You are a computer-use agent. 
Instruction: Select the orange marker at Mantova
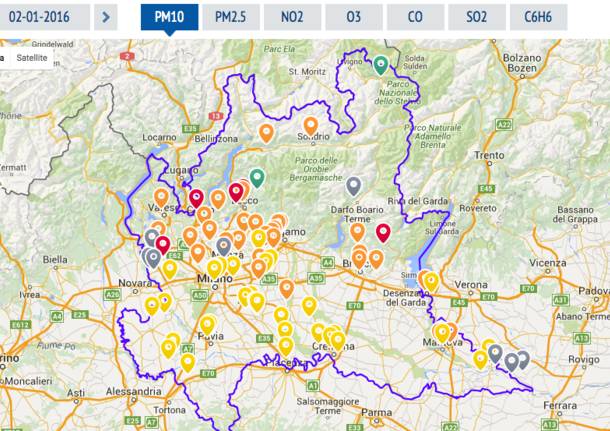tap(449, 330)
